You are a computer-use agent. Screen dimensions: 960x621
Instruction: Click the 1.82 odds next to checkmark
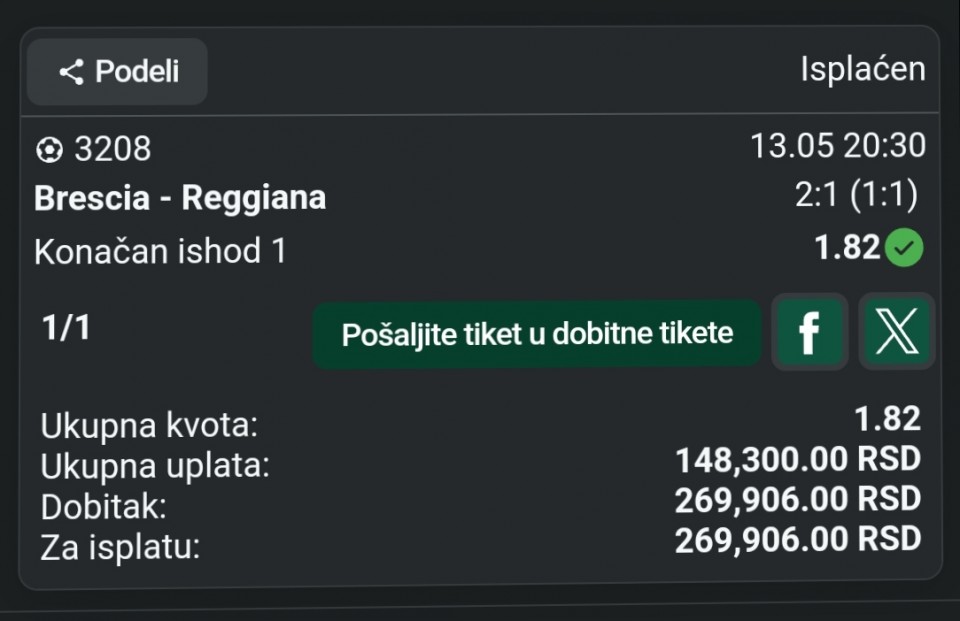pos(847,248)
